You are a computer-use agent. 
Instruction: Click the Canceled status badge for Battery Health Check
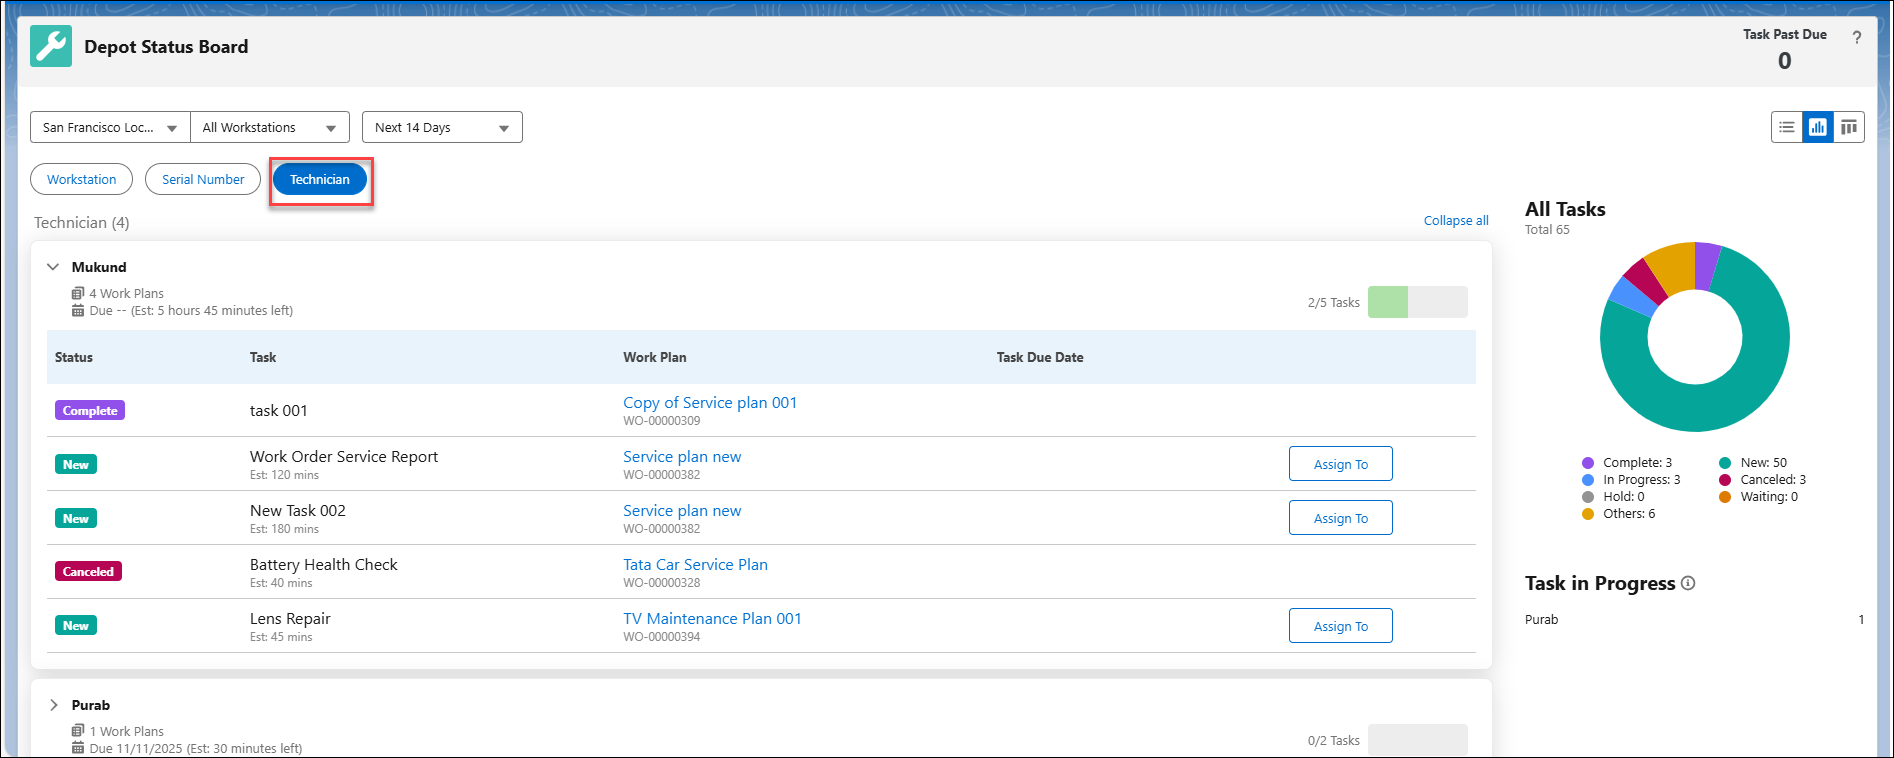point(88,571)
